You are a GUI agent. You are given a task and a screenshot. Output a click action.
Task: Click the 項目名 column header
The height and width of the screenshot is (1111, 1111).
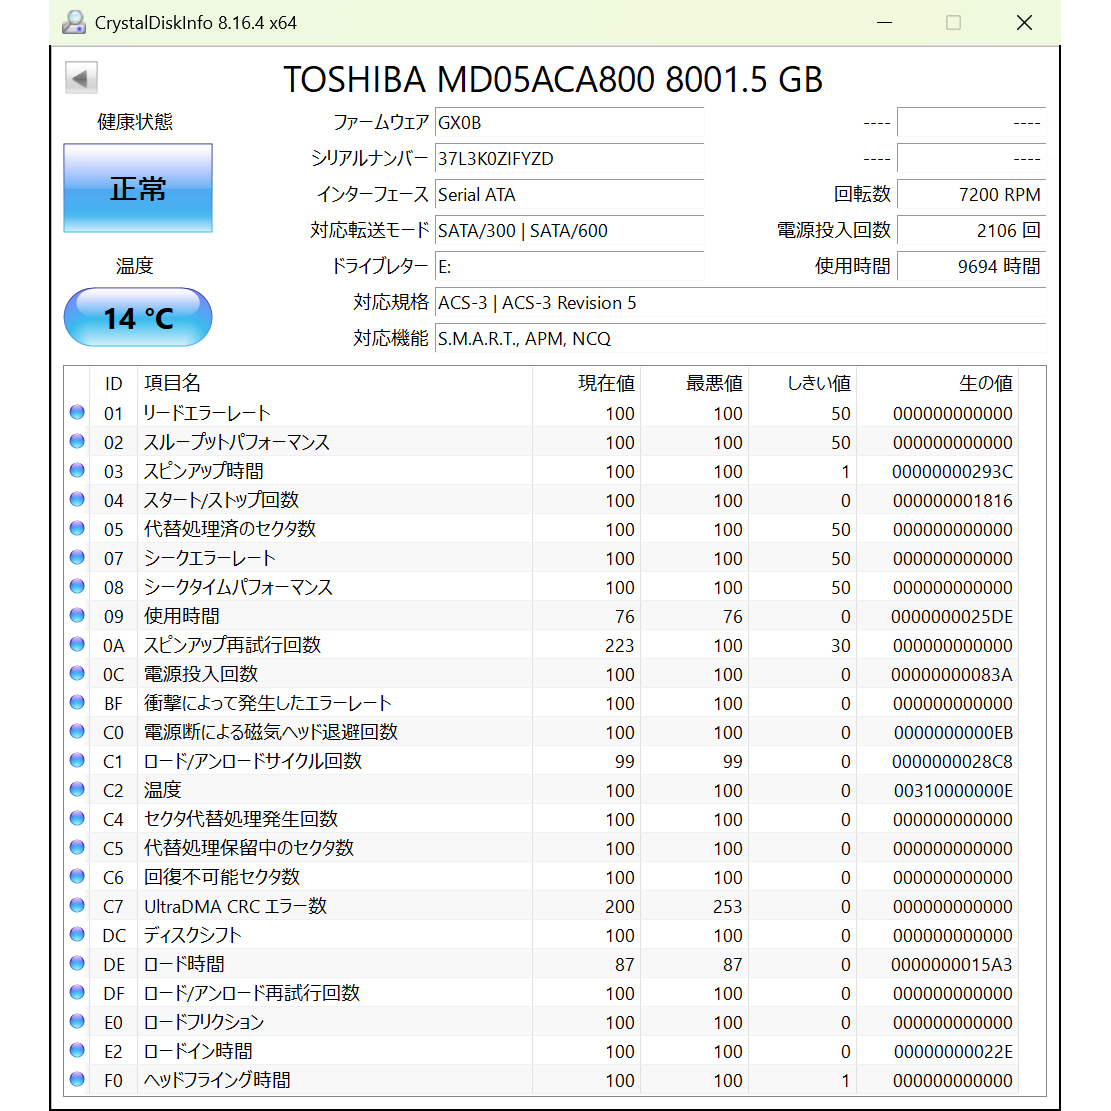pos(172,383)
